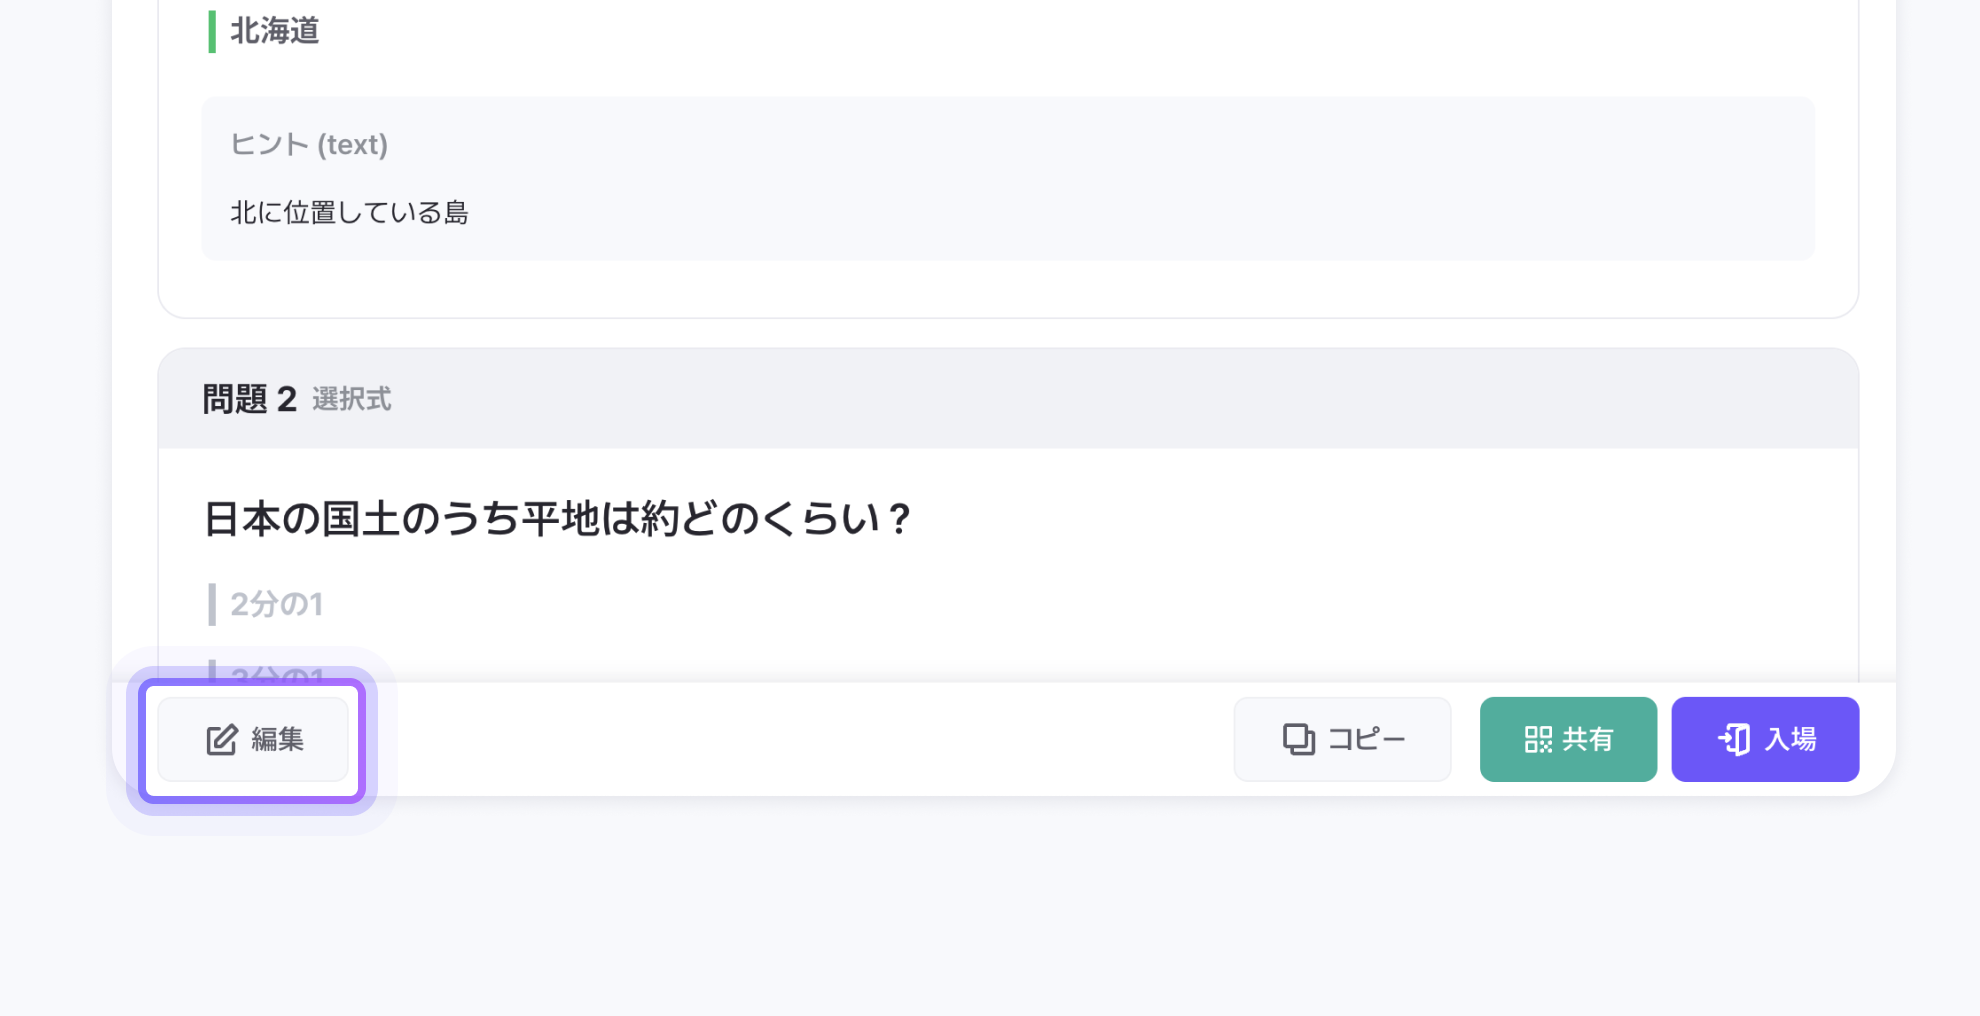Select the answer option 2分の1

click(277, 605)
